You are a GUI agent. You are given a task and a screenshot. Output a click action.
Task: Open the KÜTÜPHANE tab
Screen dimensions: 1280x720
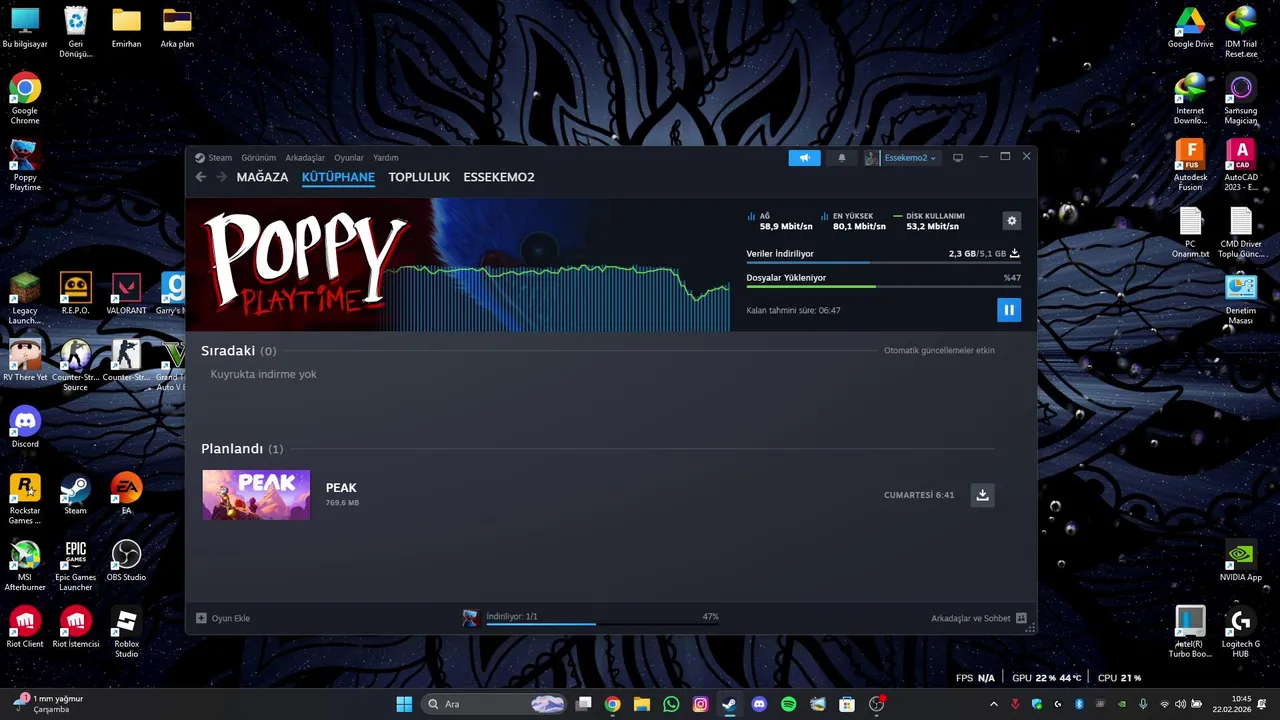(338, 177)
